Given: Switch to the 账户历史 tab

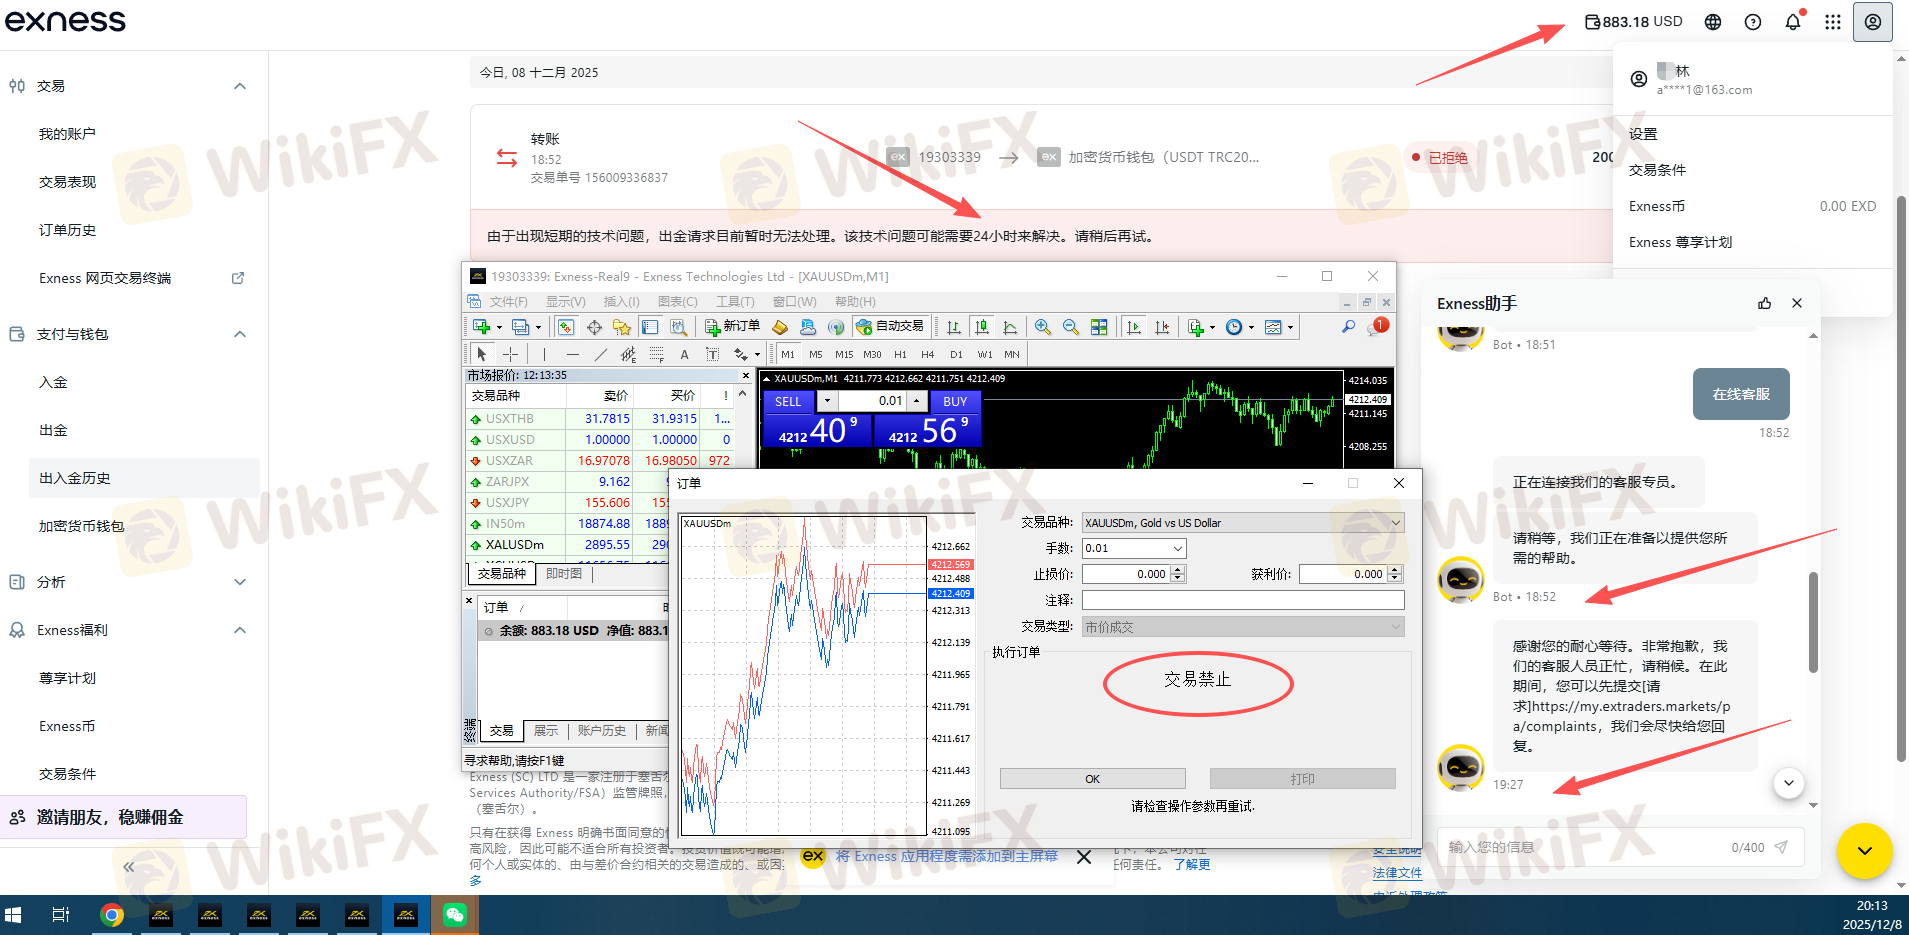Looking at the screenshot, I should pyautogui.click(x=601, y=731).
